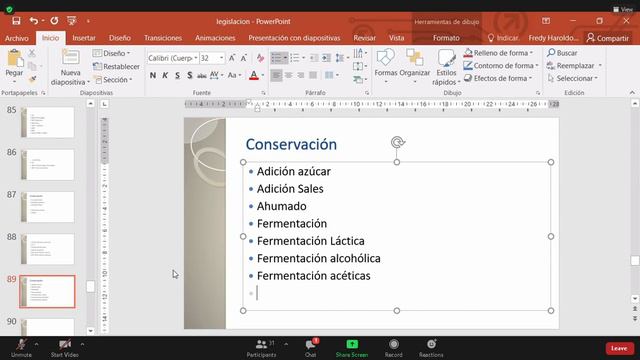Start Video in Zoom toolbar
The width and height of the screenshot is (640, 360).
click(65, 348)
